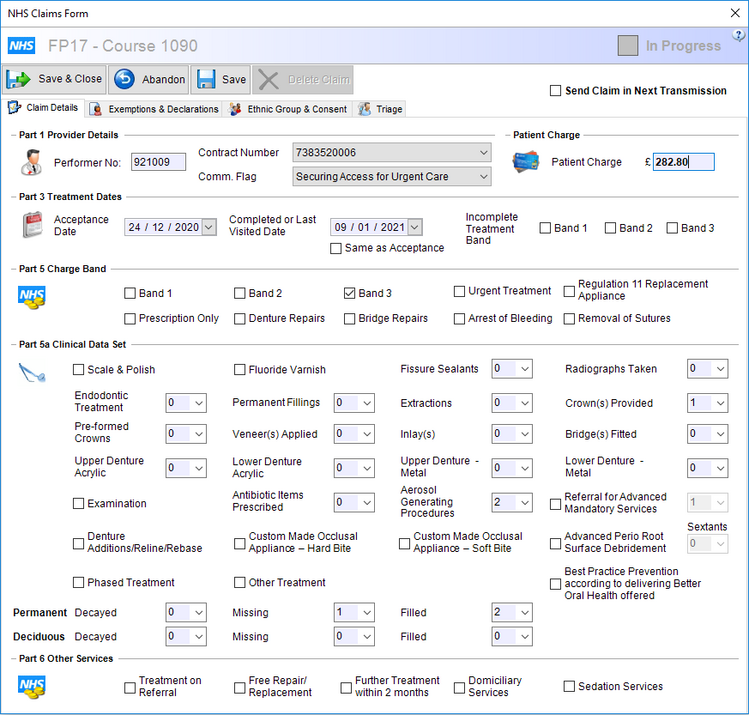Image resolution: width=749 pixels, height=715 pixels.
Task: Open the Exemptions & Declarations tab
Action: 154,109
